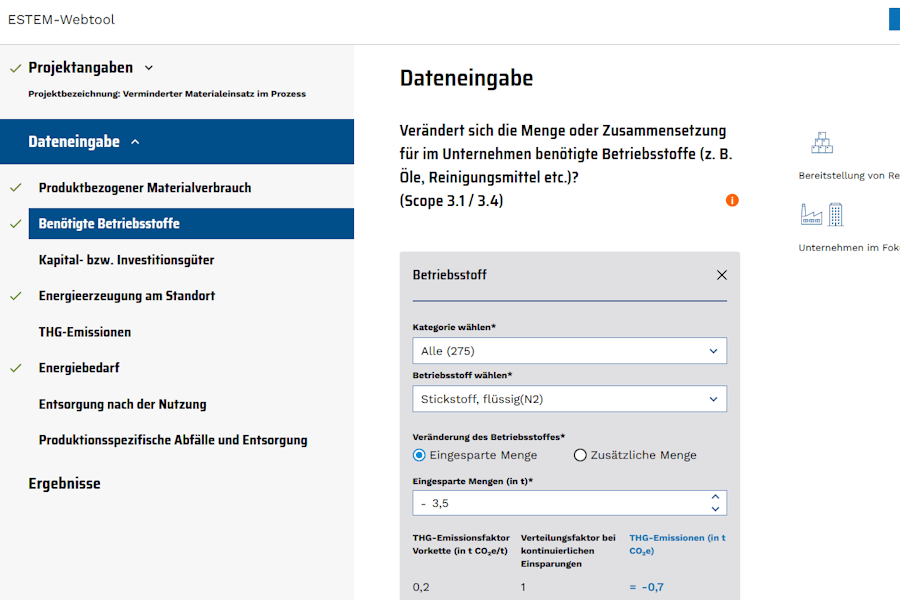Click the Unternehmen im Fokus factory icon
This screenshot has width=900, height=600.
(822, 214)
